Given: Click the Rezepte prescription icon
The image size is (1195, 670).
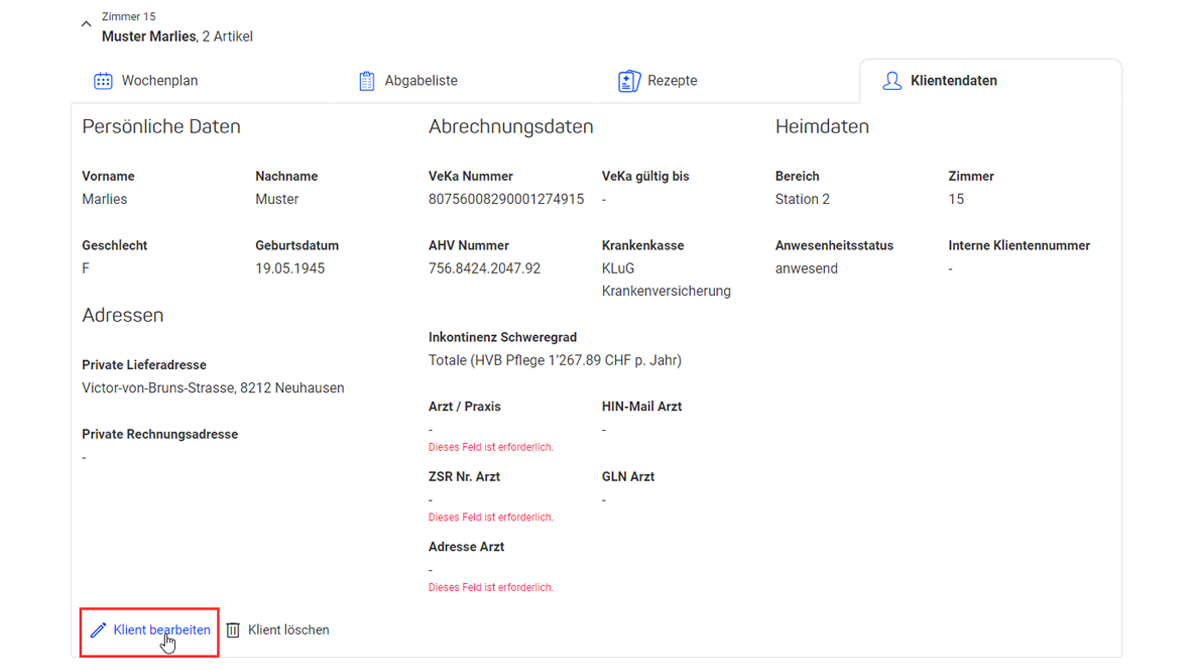Looking at the screenshot, I should click(x=629, y=81).
